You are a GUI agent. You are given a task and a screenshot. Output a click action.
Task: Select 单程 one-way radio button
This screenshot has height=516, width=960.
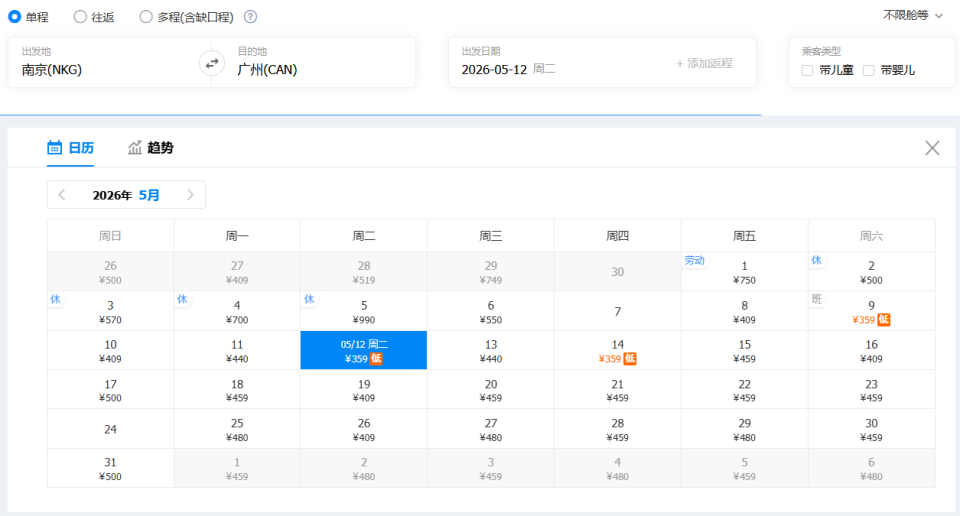click(14, 17)
